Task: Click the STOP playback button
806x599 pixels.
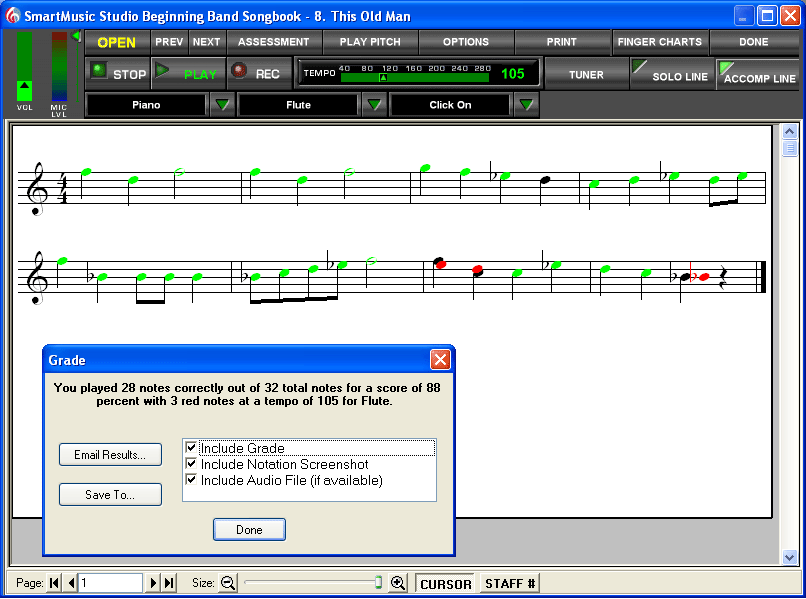Action: pos(118,74)
